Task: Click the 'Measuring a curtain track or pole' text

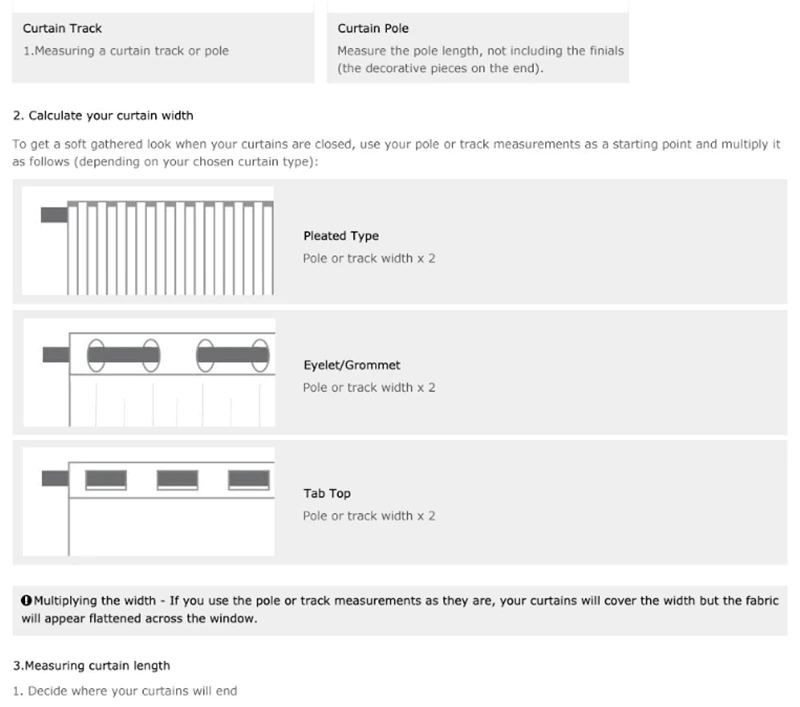Action: point(126,51)
